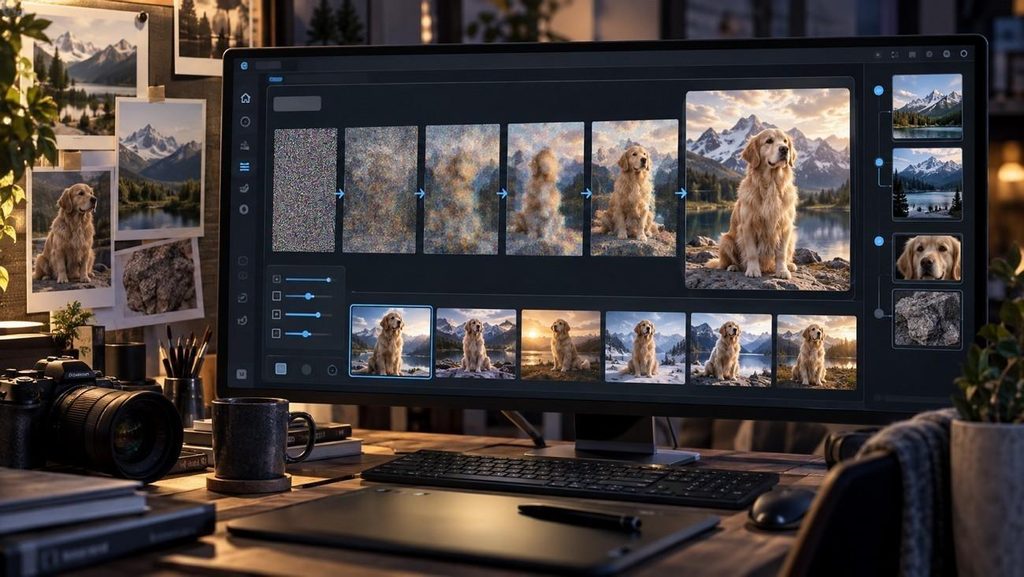Select the fifth dog variation thumbnail
The image size is (1024, 577).
click(731, 350)
